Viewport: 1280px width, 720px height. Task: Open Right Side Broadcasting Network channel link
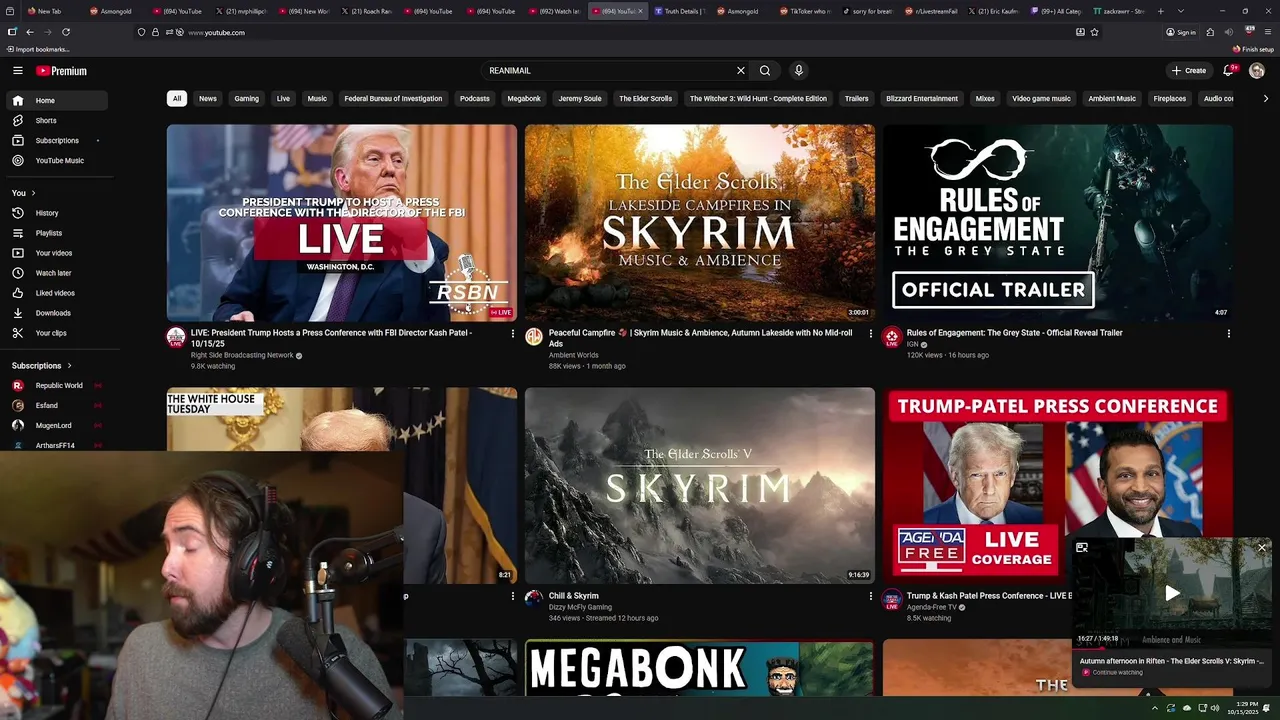(242, 355)
